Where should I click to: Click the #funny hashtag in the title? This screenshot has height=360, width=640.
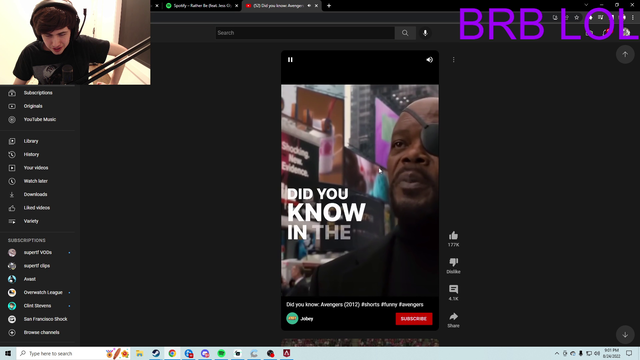(389, 304)
